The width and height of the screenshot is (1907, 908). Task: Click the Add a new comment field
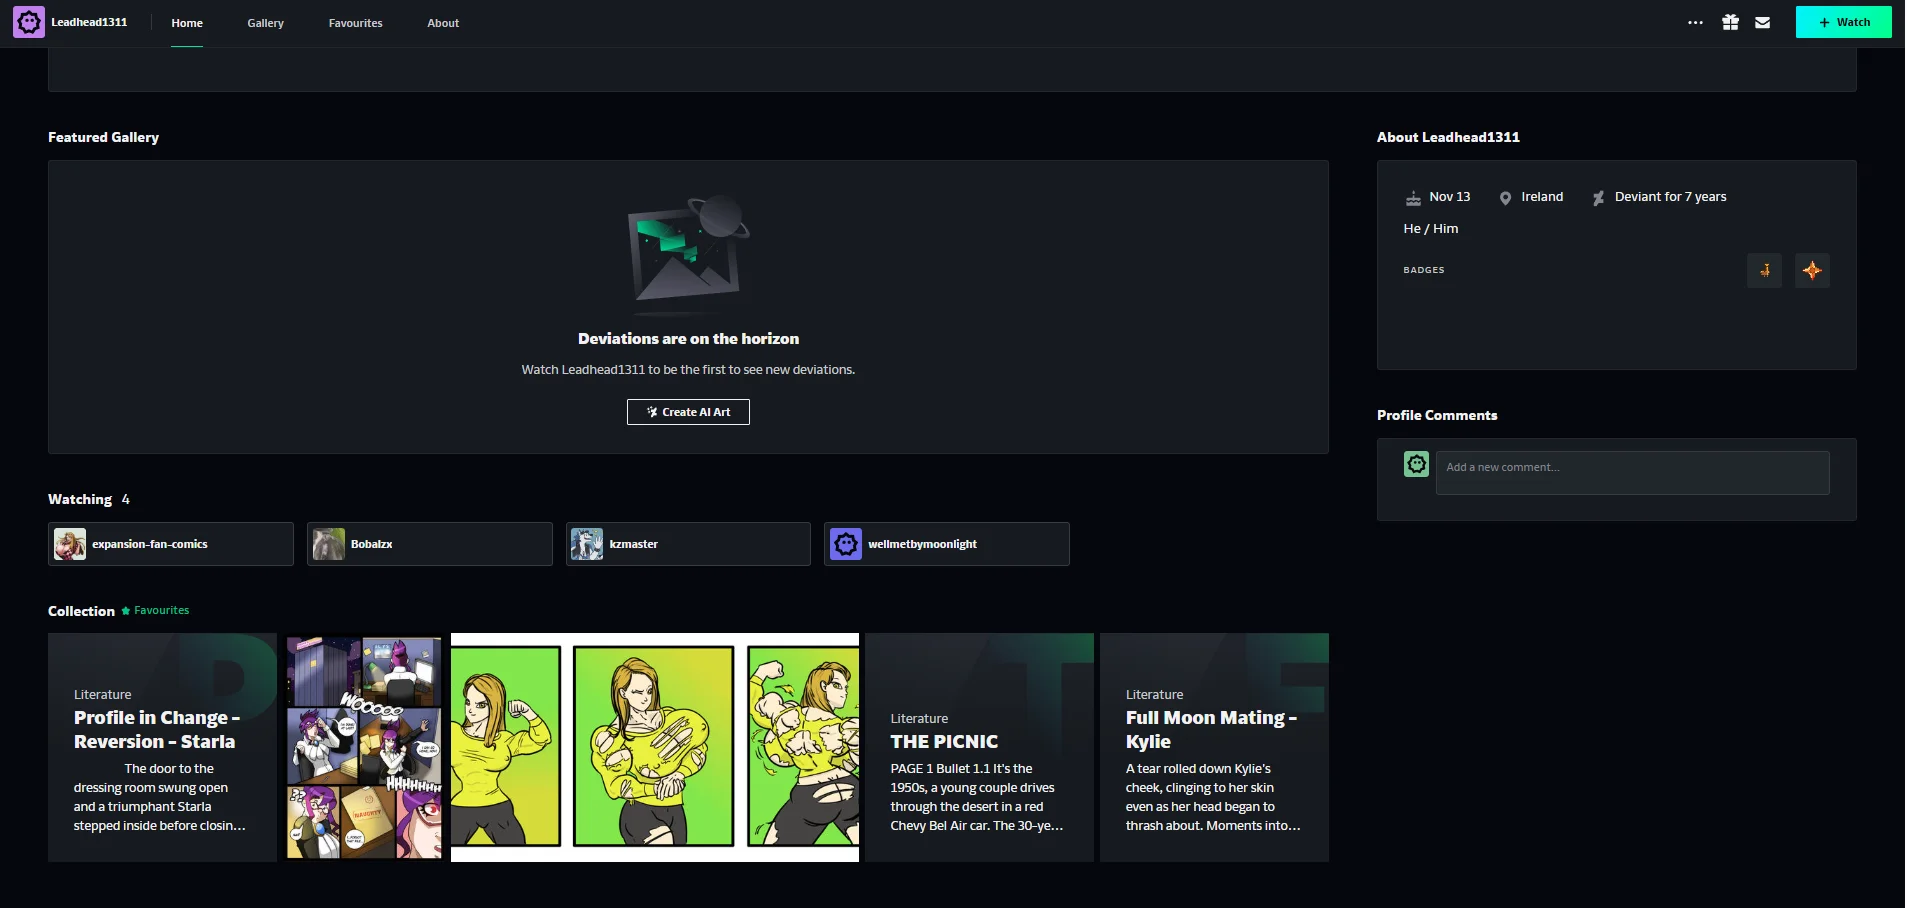click(1633, 472)
